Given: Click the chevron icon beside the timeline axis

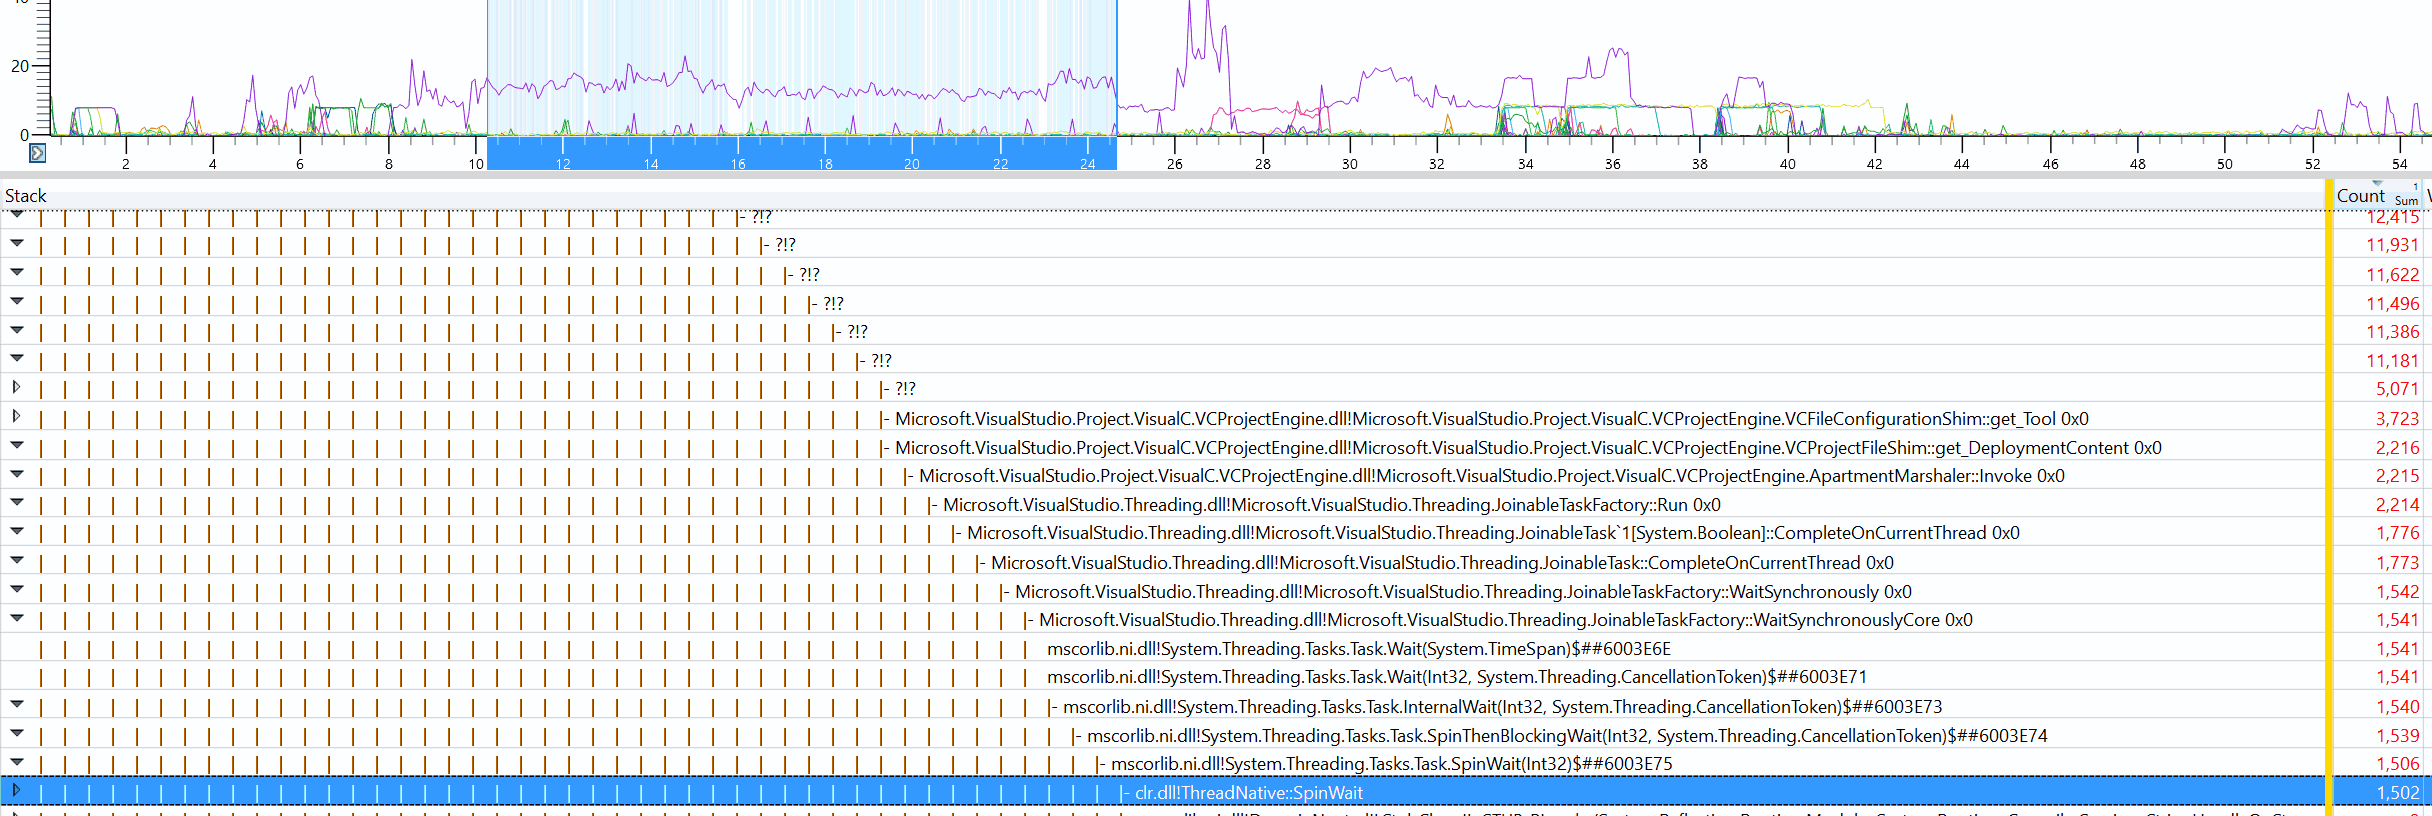Looking at the screenshot, I should [37, 153].
